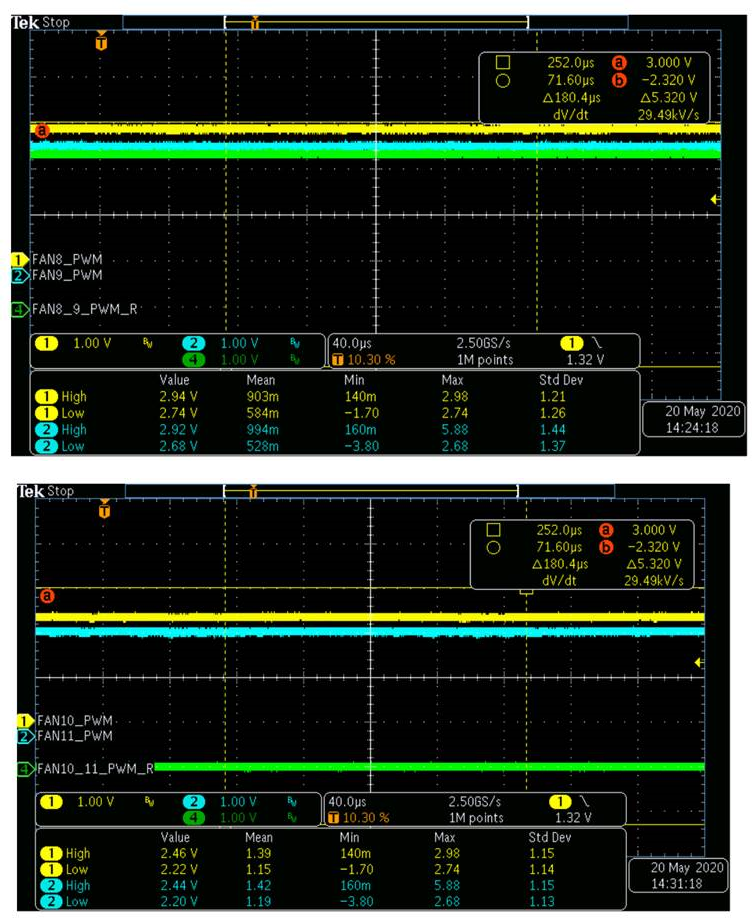Click the orange trigger T marker above FAN10 waveforms

click(104, 509)
